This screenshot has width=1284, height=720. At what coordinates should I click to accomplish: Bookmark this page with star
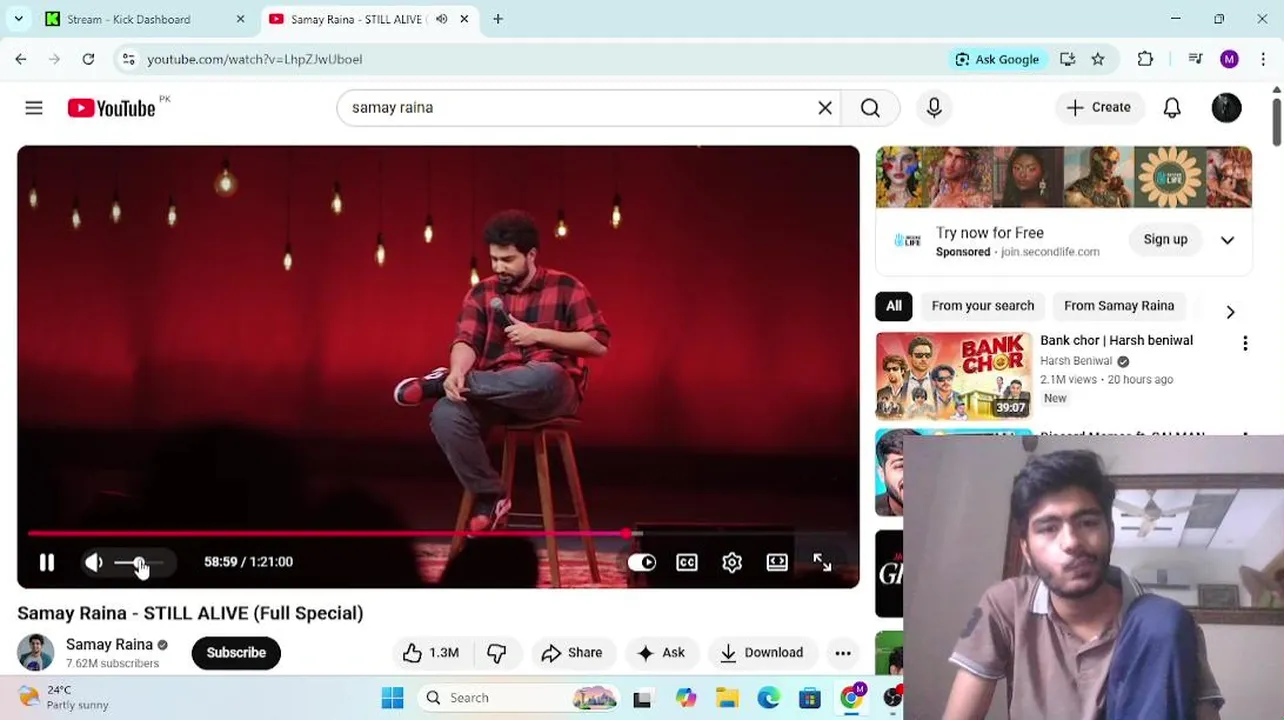1098,59
